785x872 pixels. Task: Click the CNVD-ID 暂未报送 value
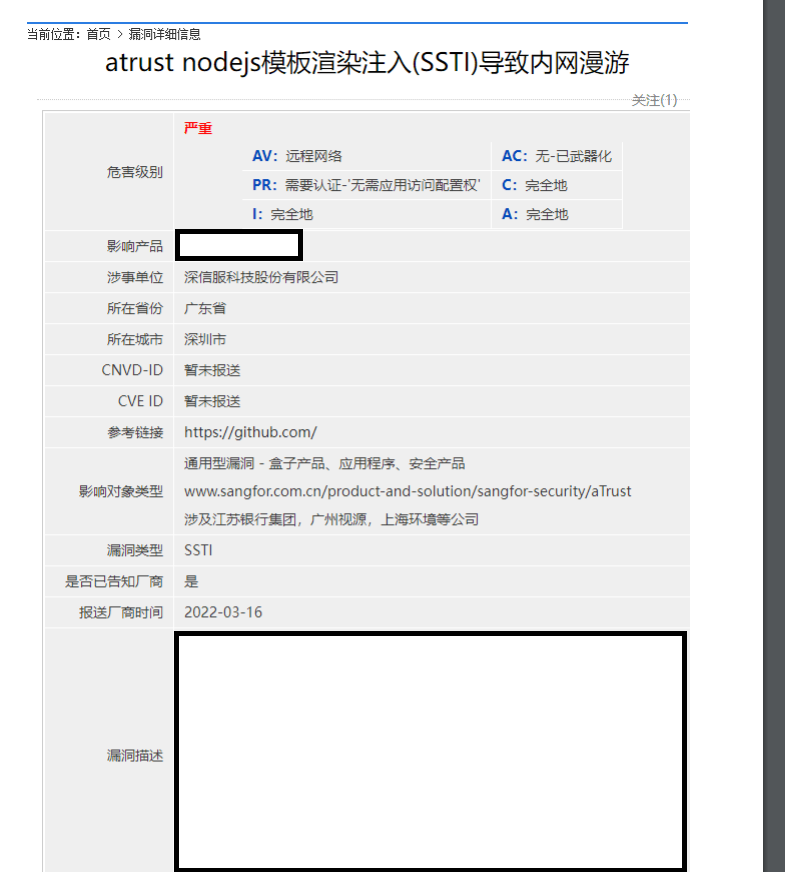(x=212, y=370)
